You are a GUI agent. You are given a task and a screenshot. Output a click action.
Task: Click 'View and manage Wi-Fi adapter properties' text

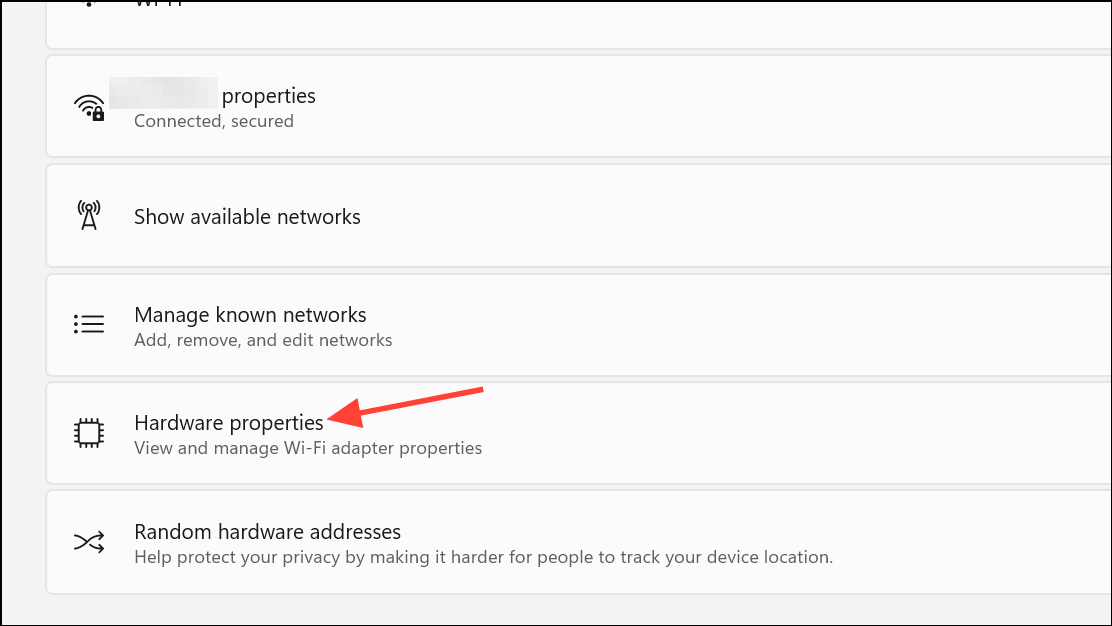click(x=308, y=448)
